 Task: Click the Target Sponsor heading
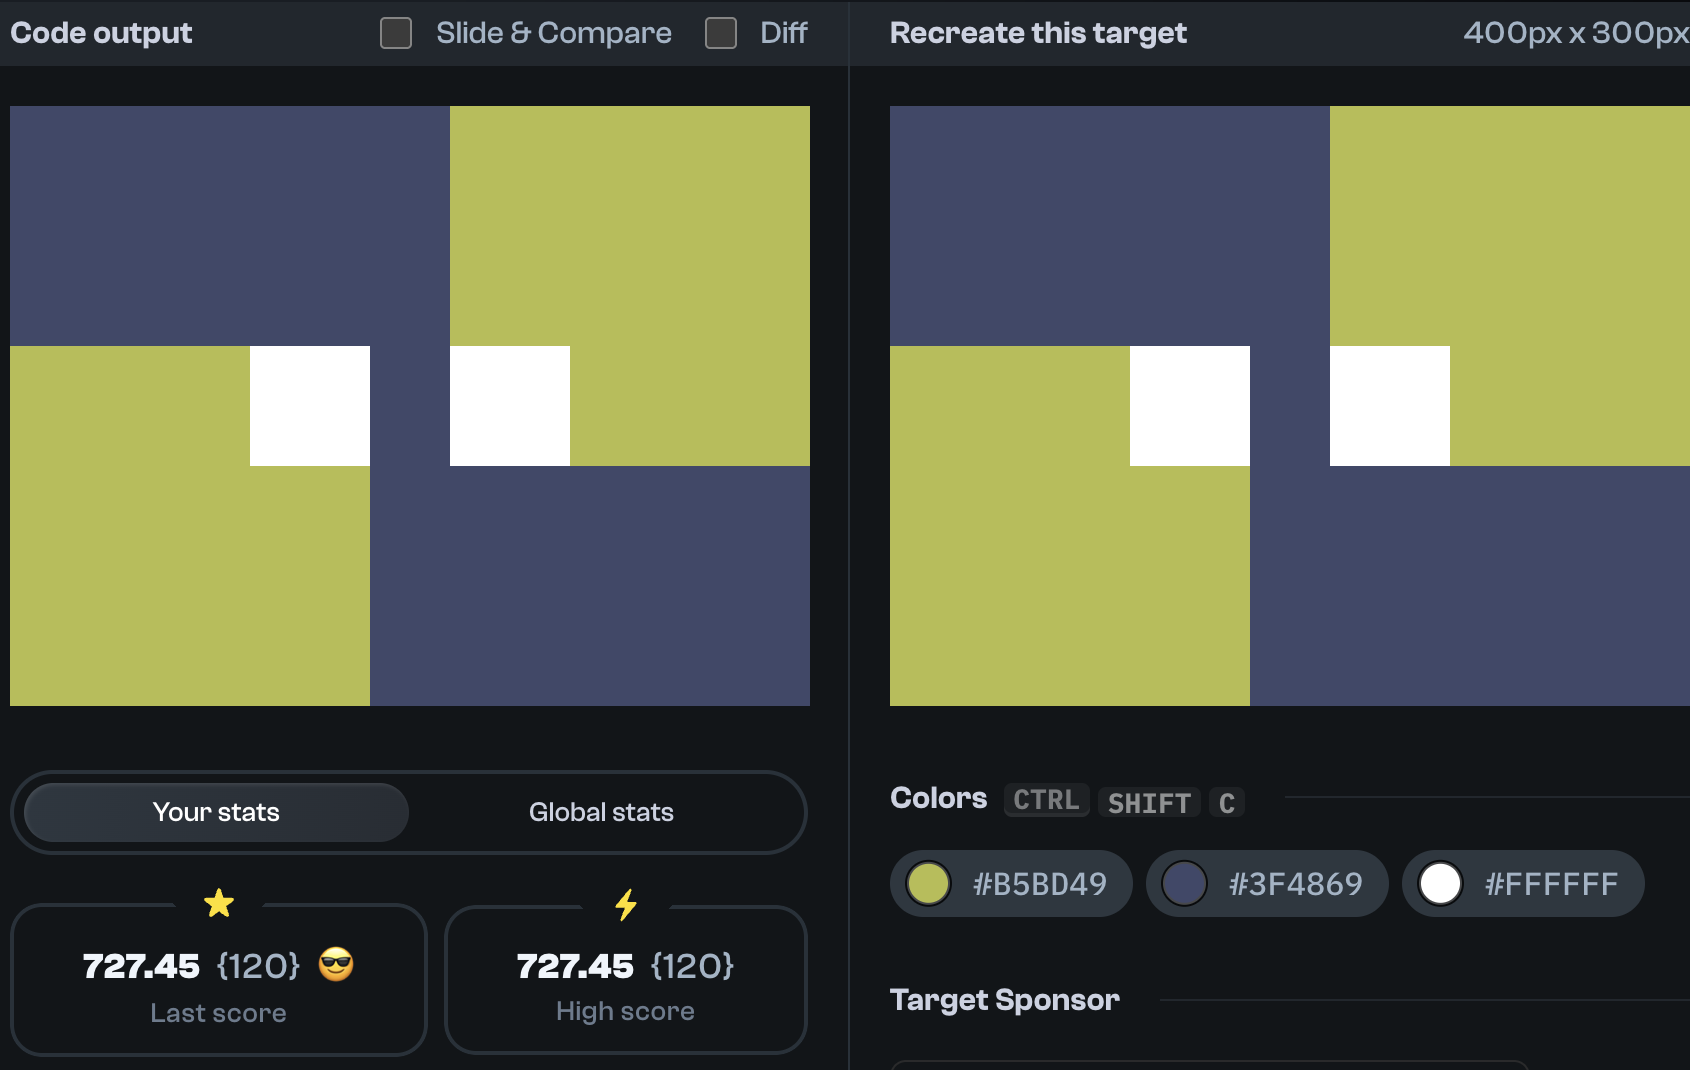tap(1004, 999)
